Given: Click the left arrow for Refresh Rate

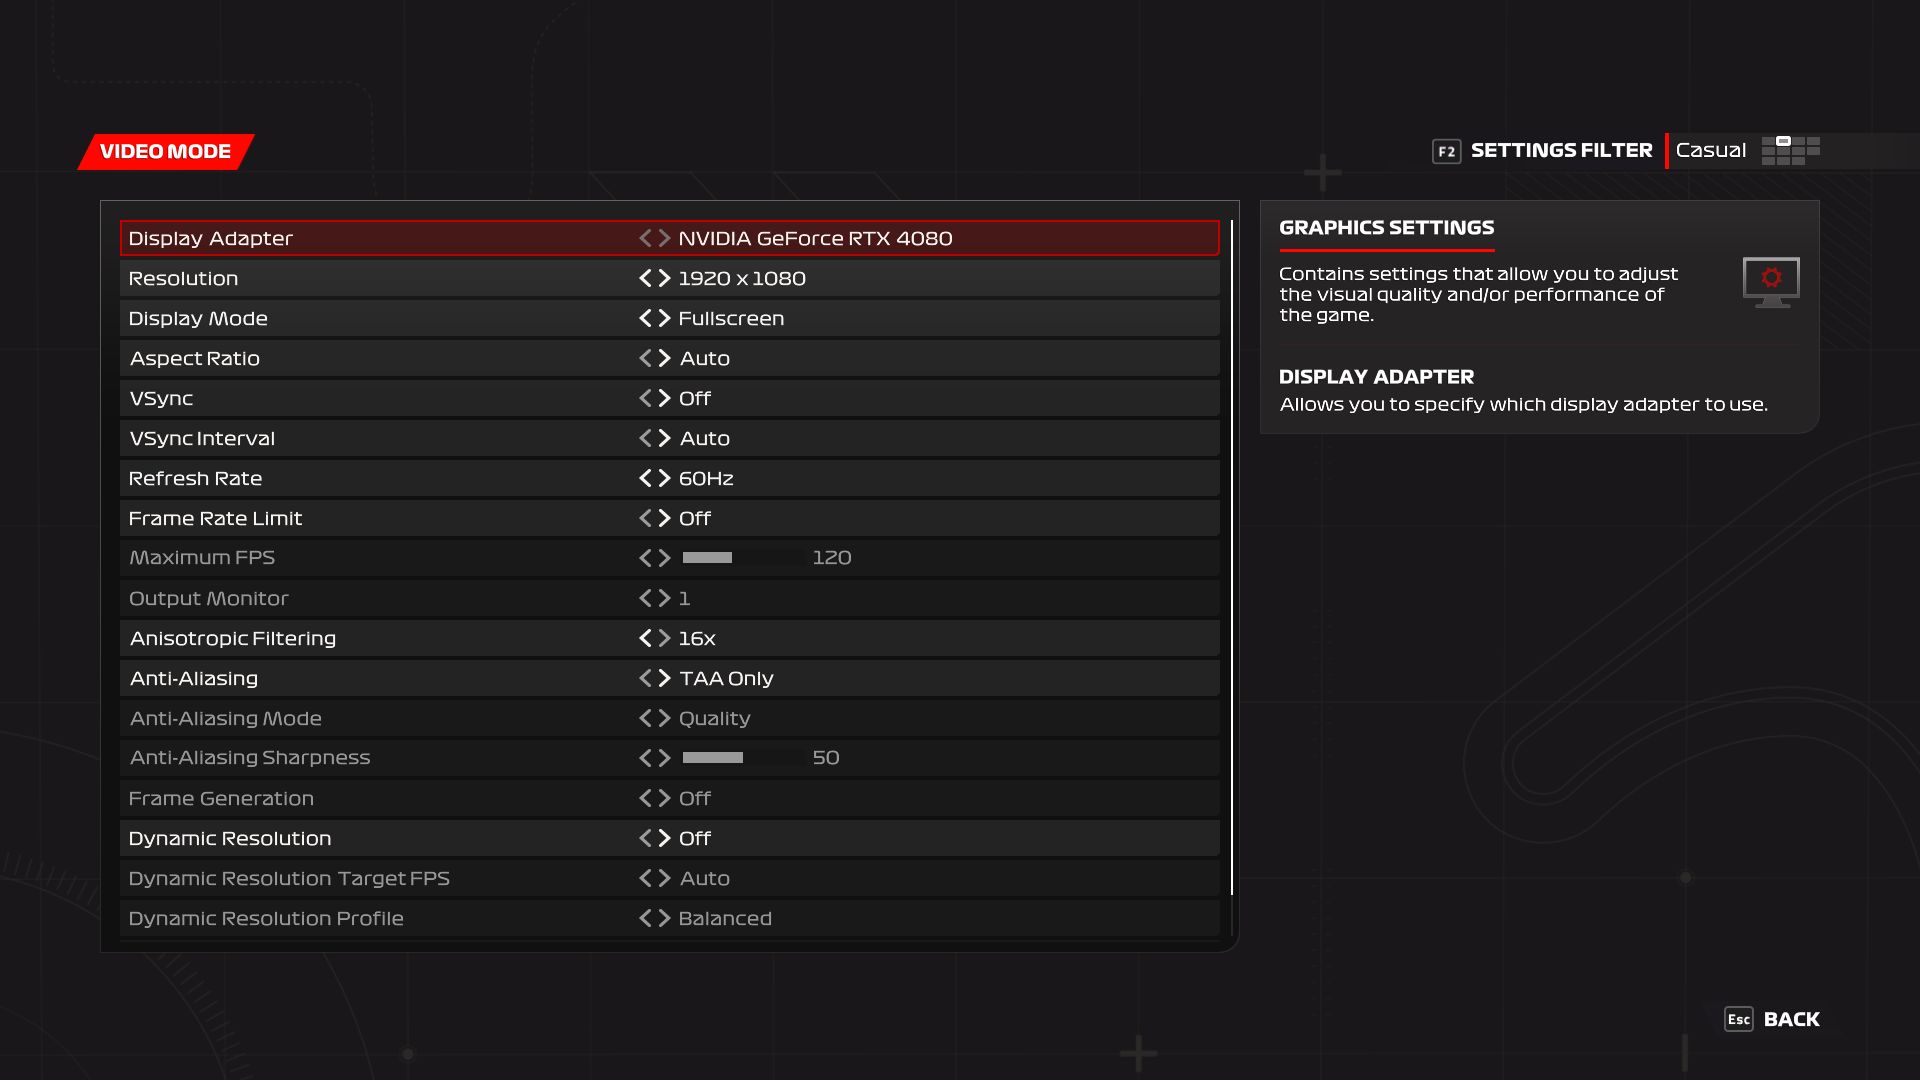Looking at the screenshot, I should coord(645,478).
